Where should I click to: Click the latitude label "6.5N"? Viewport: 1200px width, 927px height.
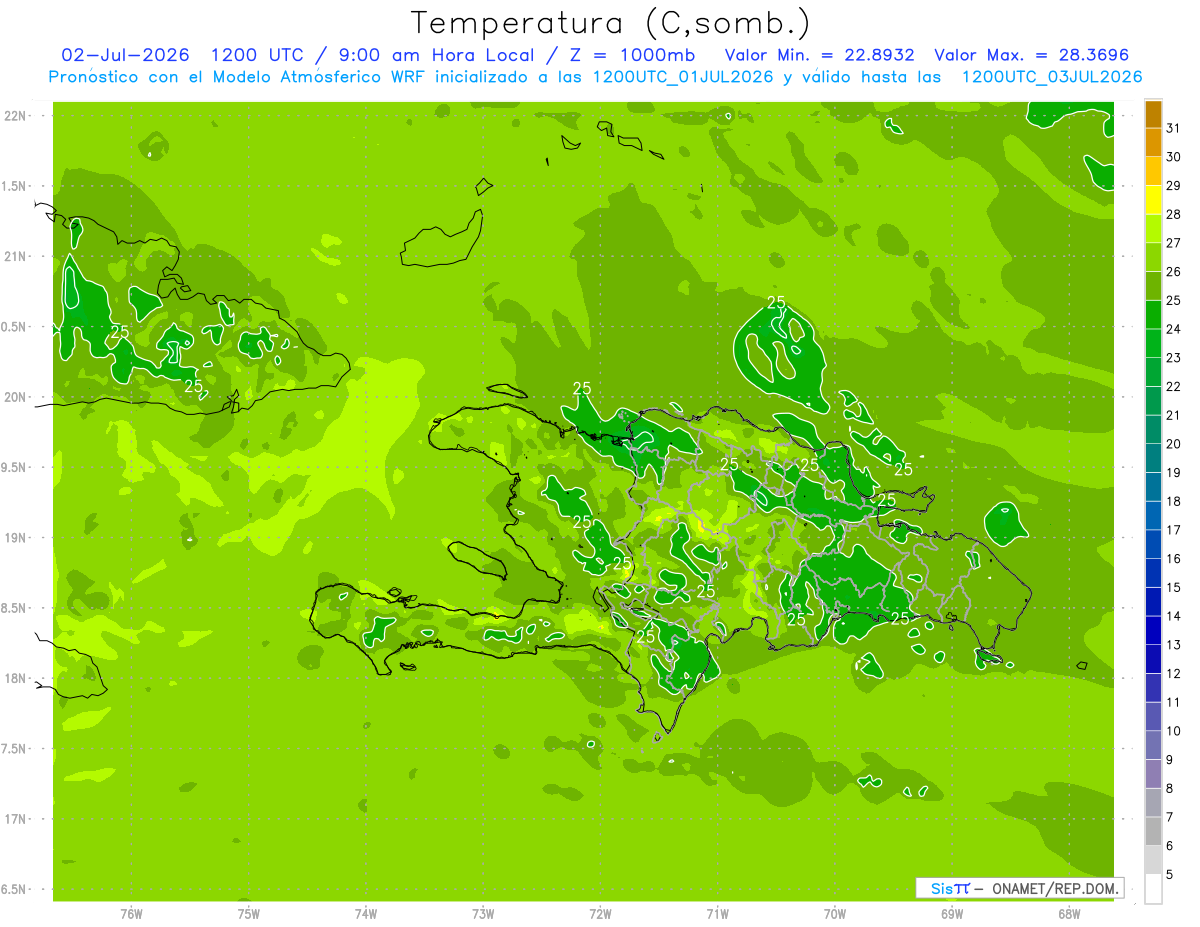[15, 889]
